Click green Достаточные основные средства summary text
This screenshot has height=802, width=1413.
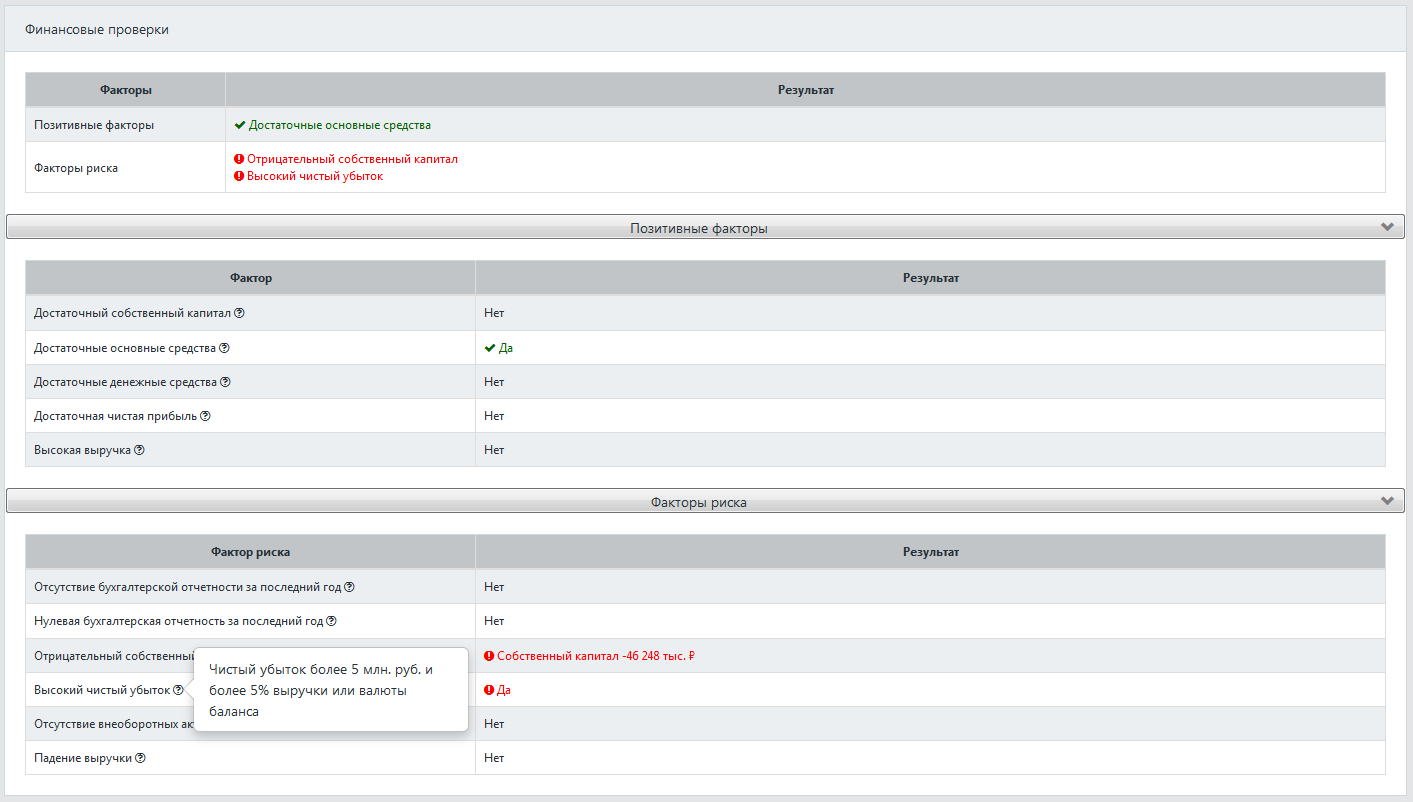(x=339, y=125)
